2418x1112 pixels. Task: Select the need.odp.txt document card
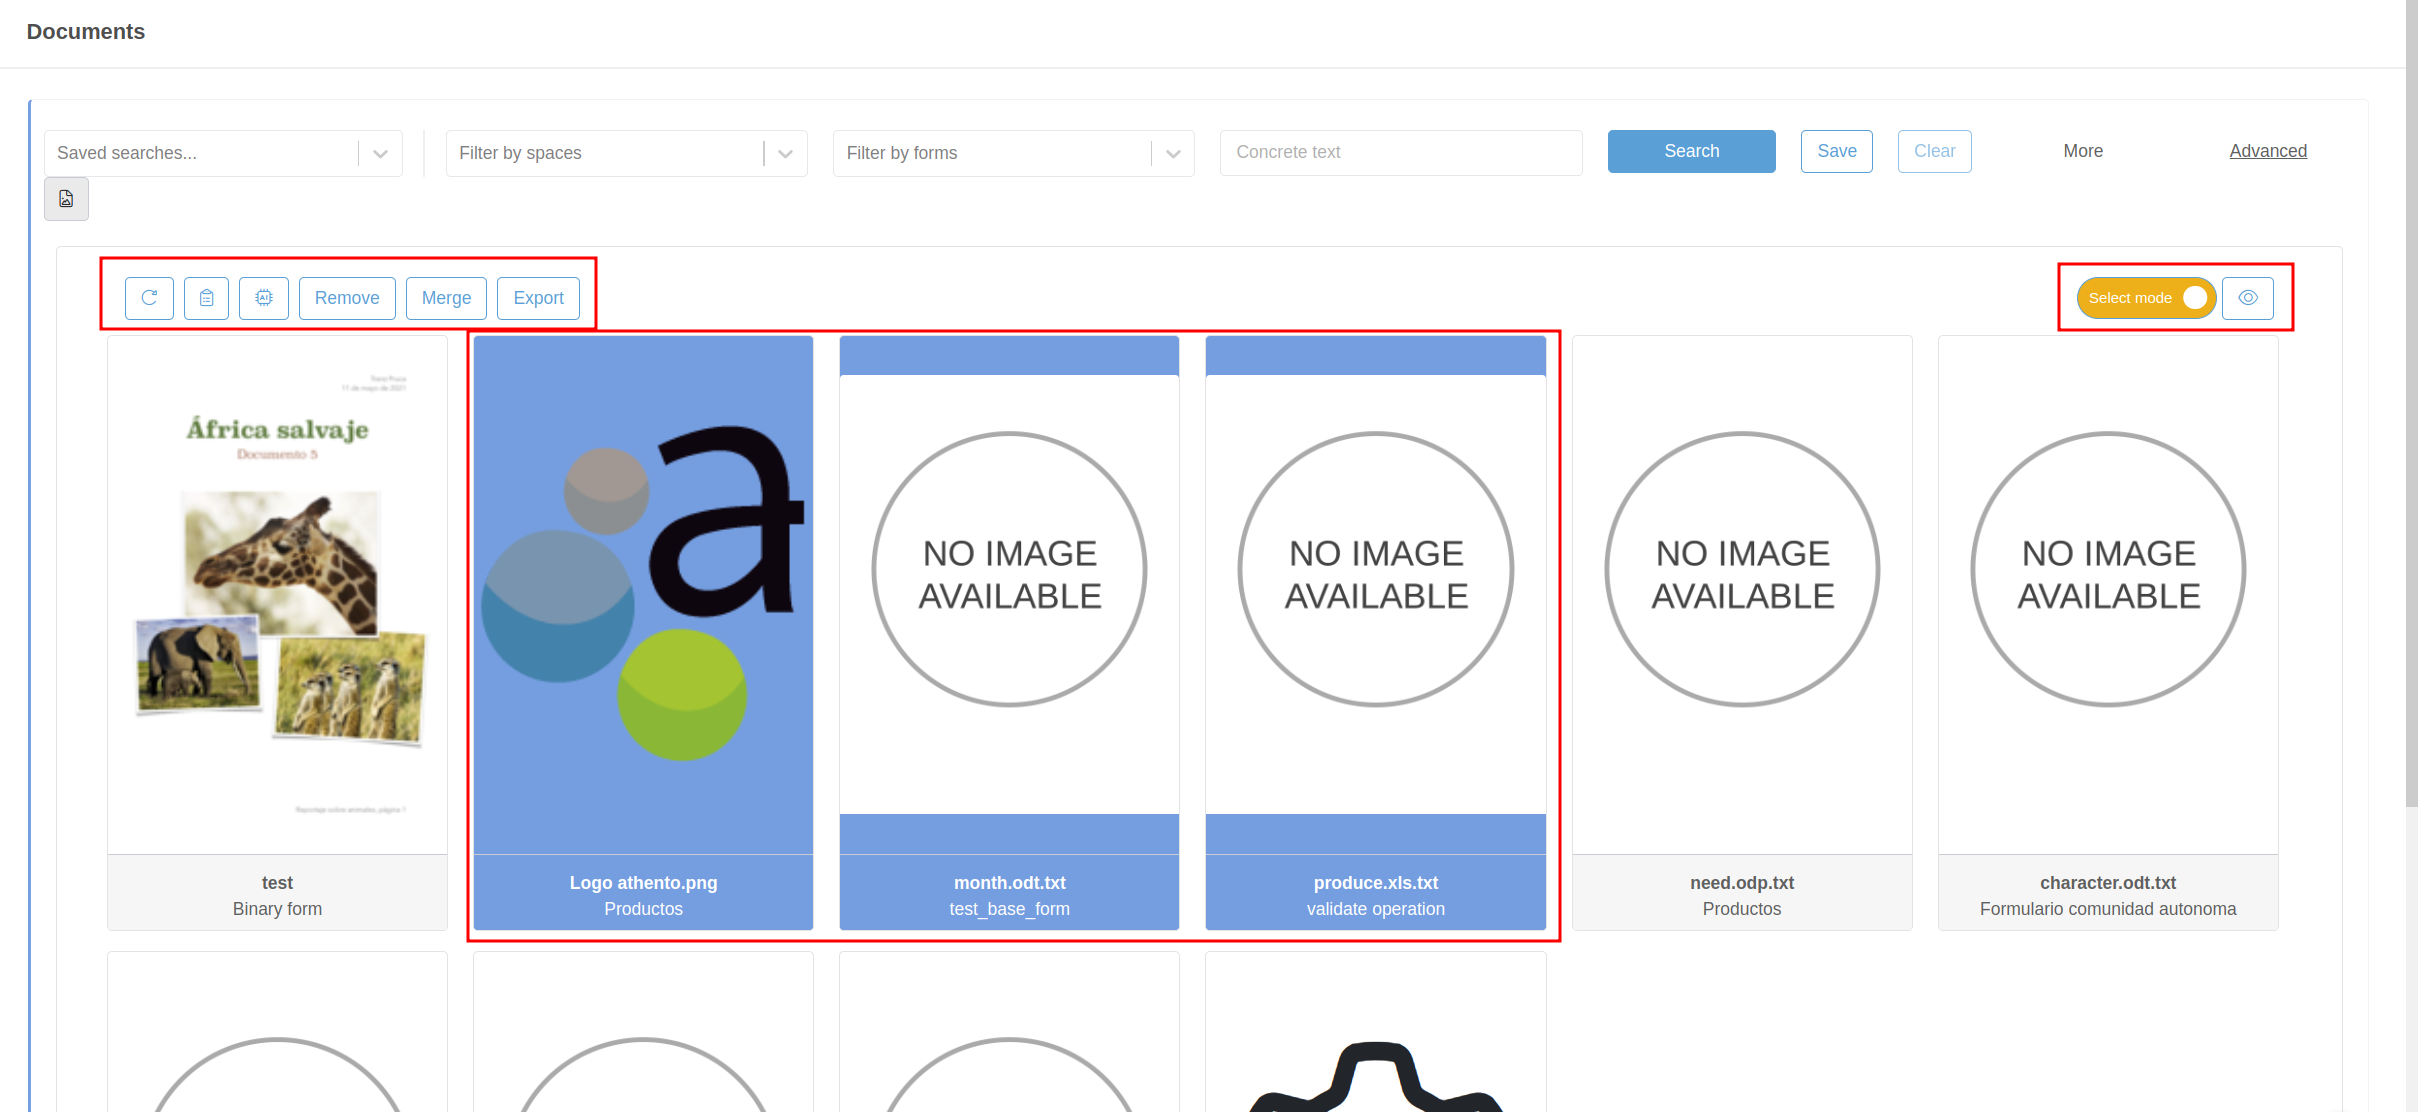pyautogui.click(x=1741, y=632)
